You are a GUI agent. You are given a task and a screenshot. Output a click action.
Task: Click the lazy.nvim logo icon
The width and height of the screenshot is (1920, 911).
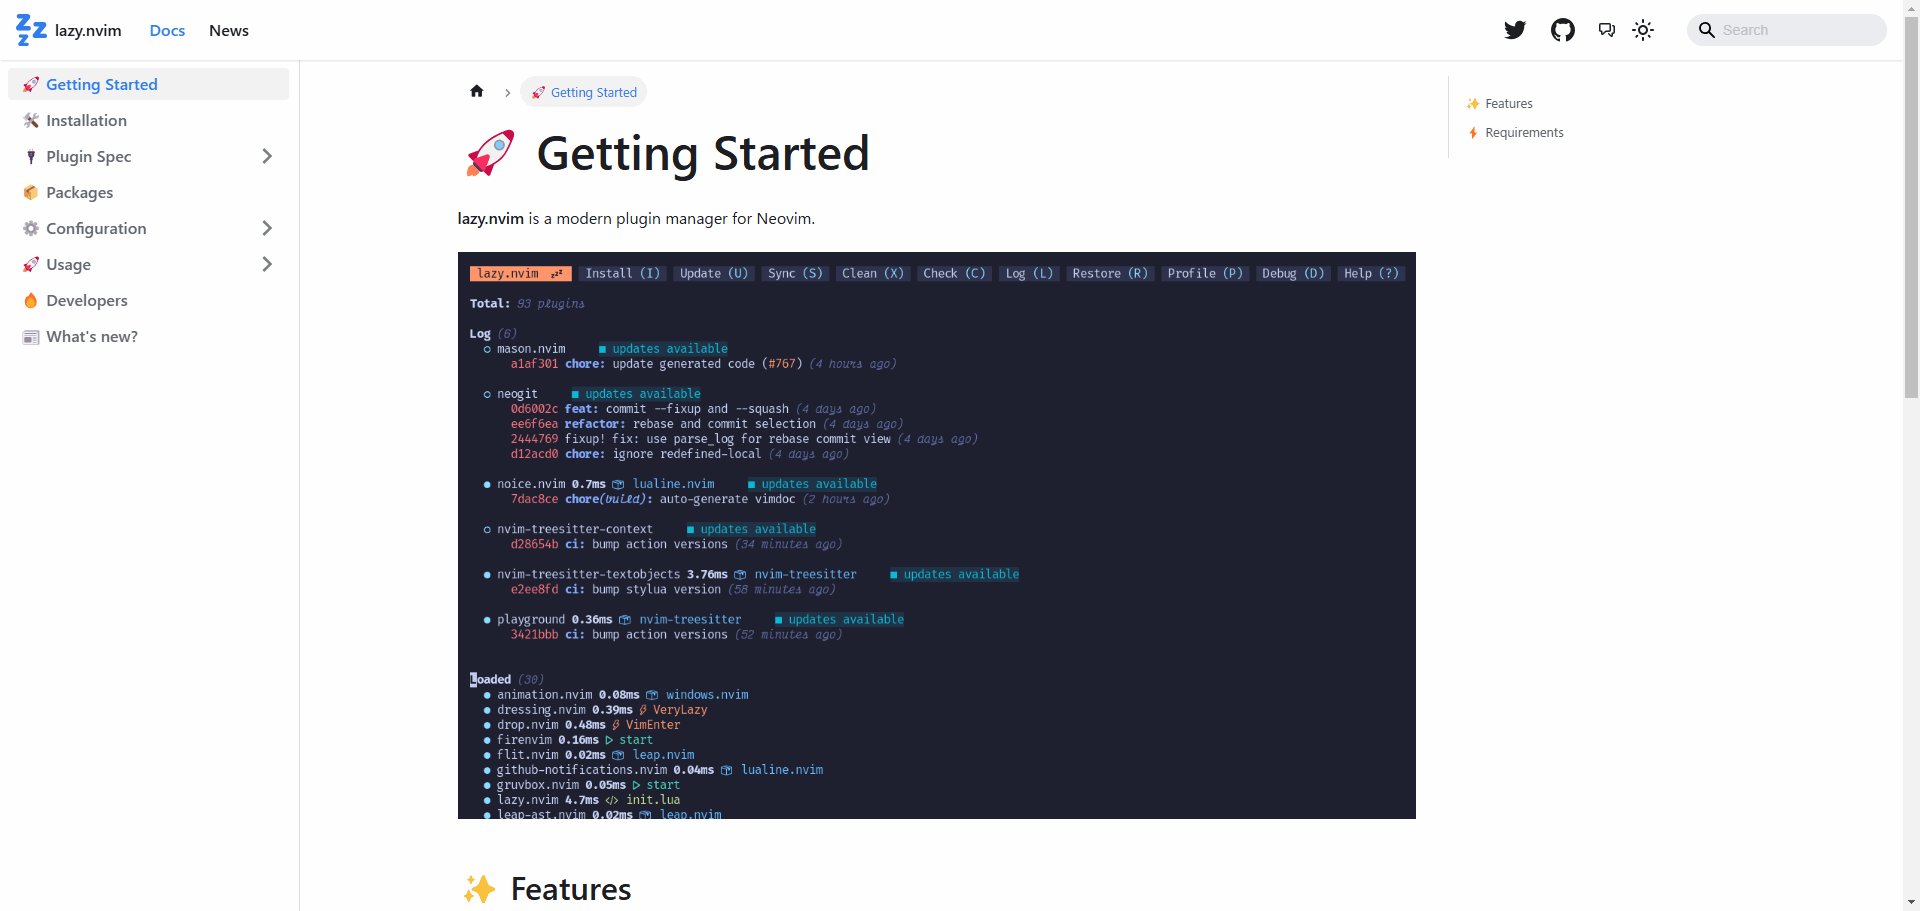click(31, 30)
